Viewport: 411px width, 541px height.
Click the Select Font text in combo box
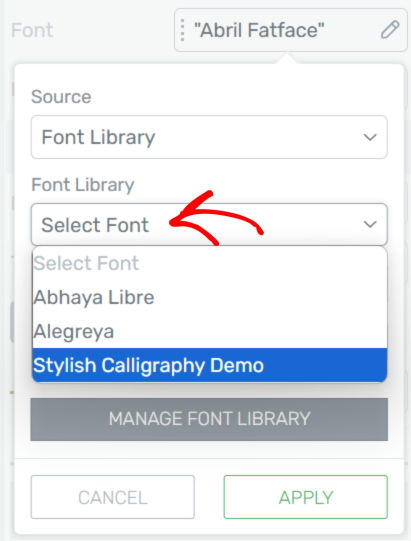pos(95,225)
